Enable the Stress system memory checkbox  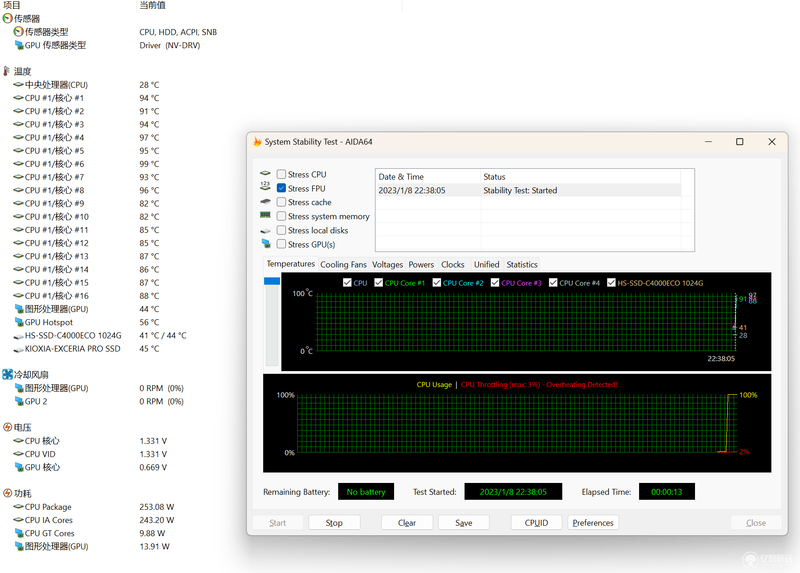coord(281,216)
